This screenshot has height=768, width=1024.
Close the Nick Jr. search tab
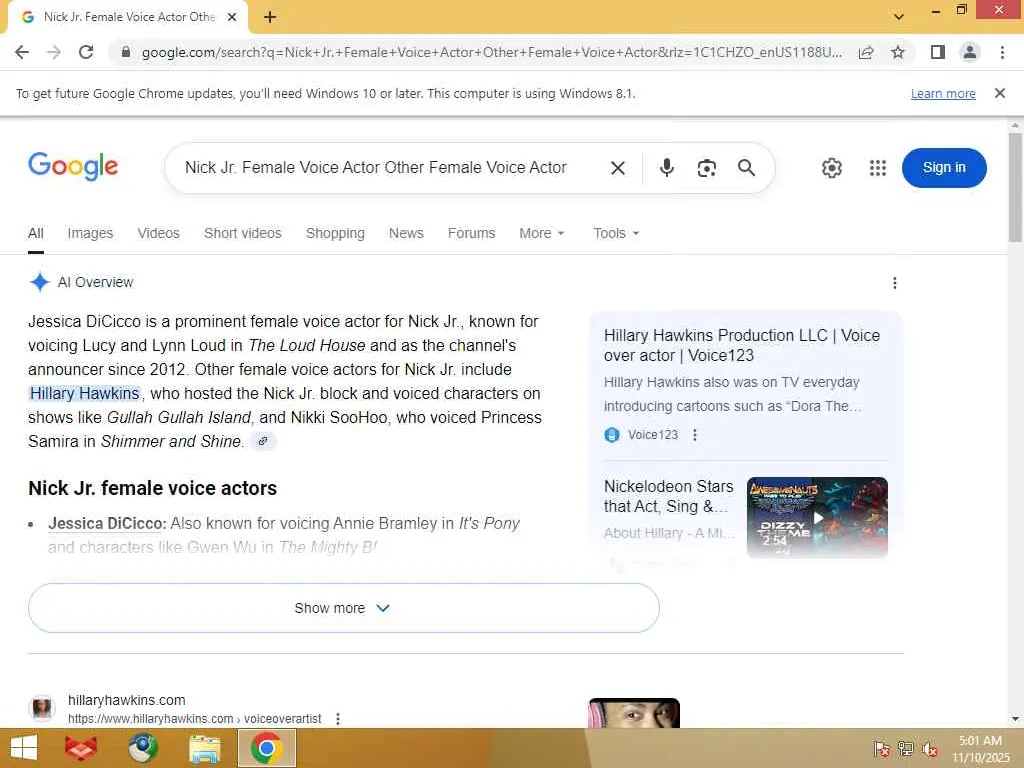click(232, 17)
